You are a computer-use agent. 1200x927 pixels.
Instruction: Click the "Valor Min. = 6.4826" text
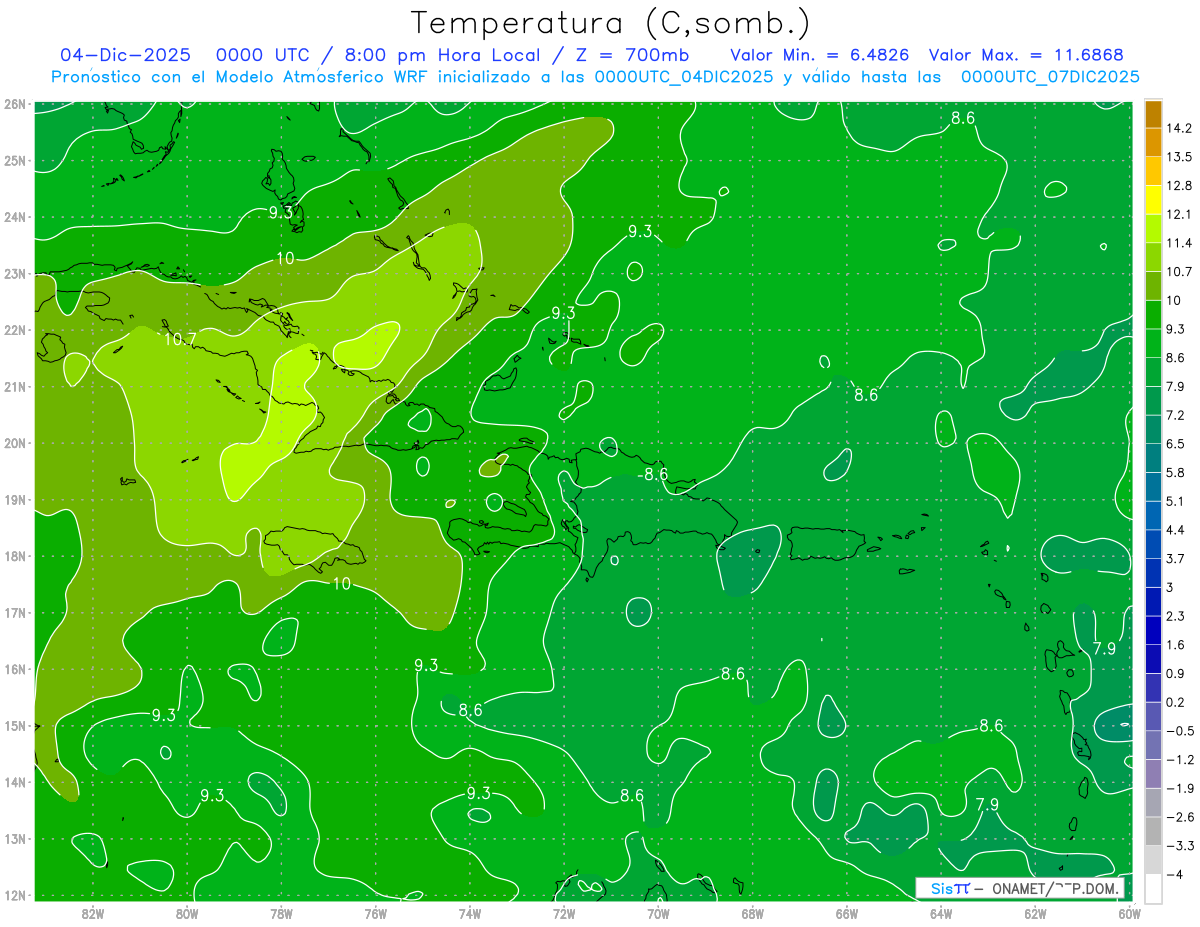[822, 55]
